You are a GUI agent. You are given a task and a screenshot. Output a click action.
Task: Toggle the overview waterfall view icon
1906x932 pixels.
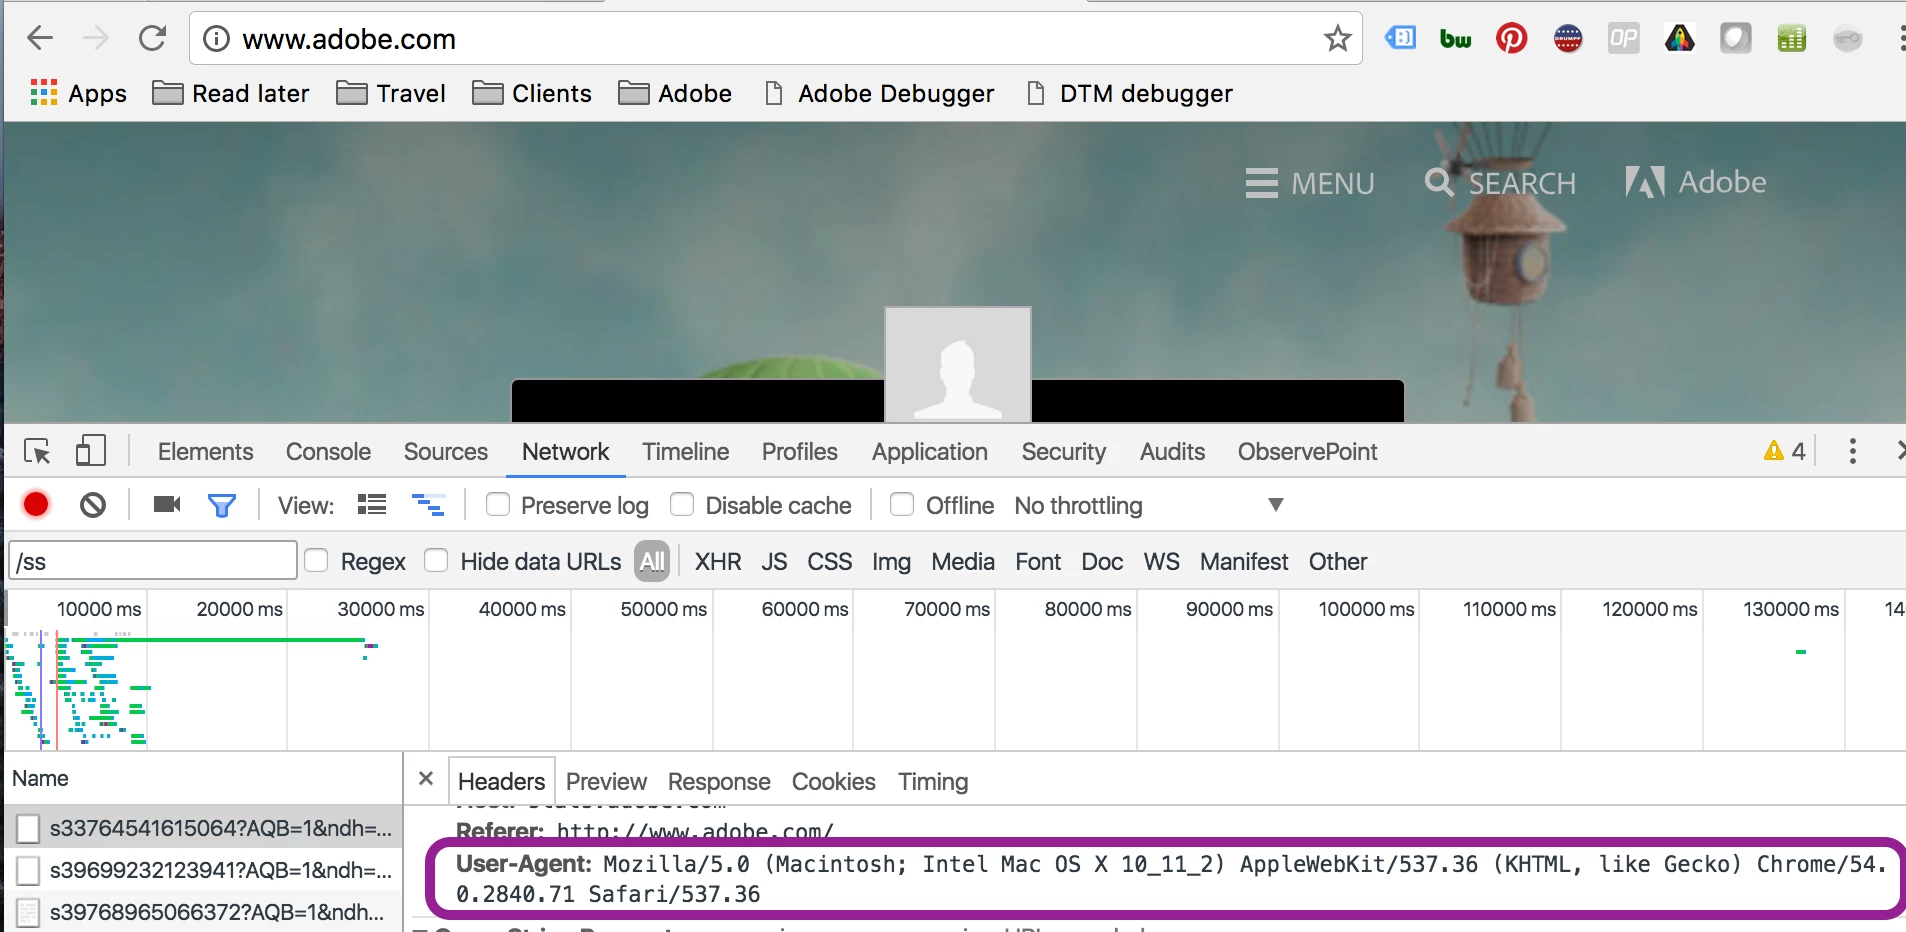pyautogui.click(x=429, y=504)
